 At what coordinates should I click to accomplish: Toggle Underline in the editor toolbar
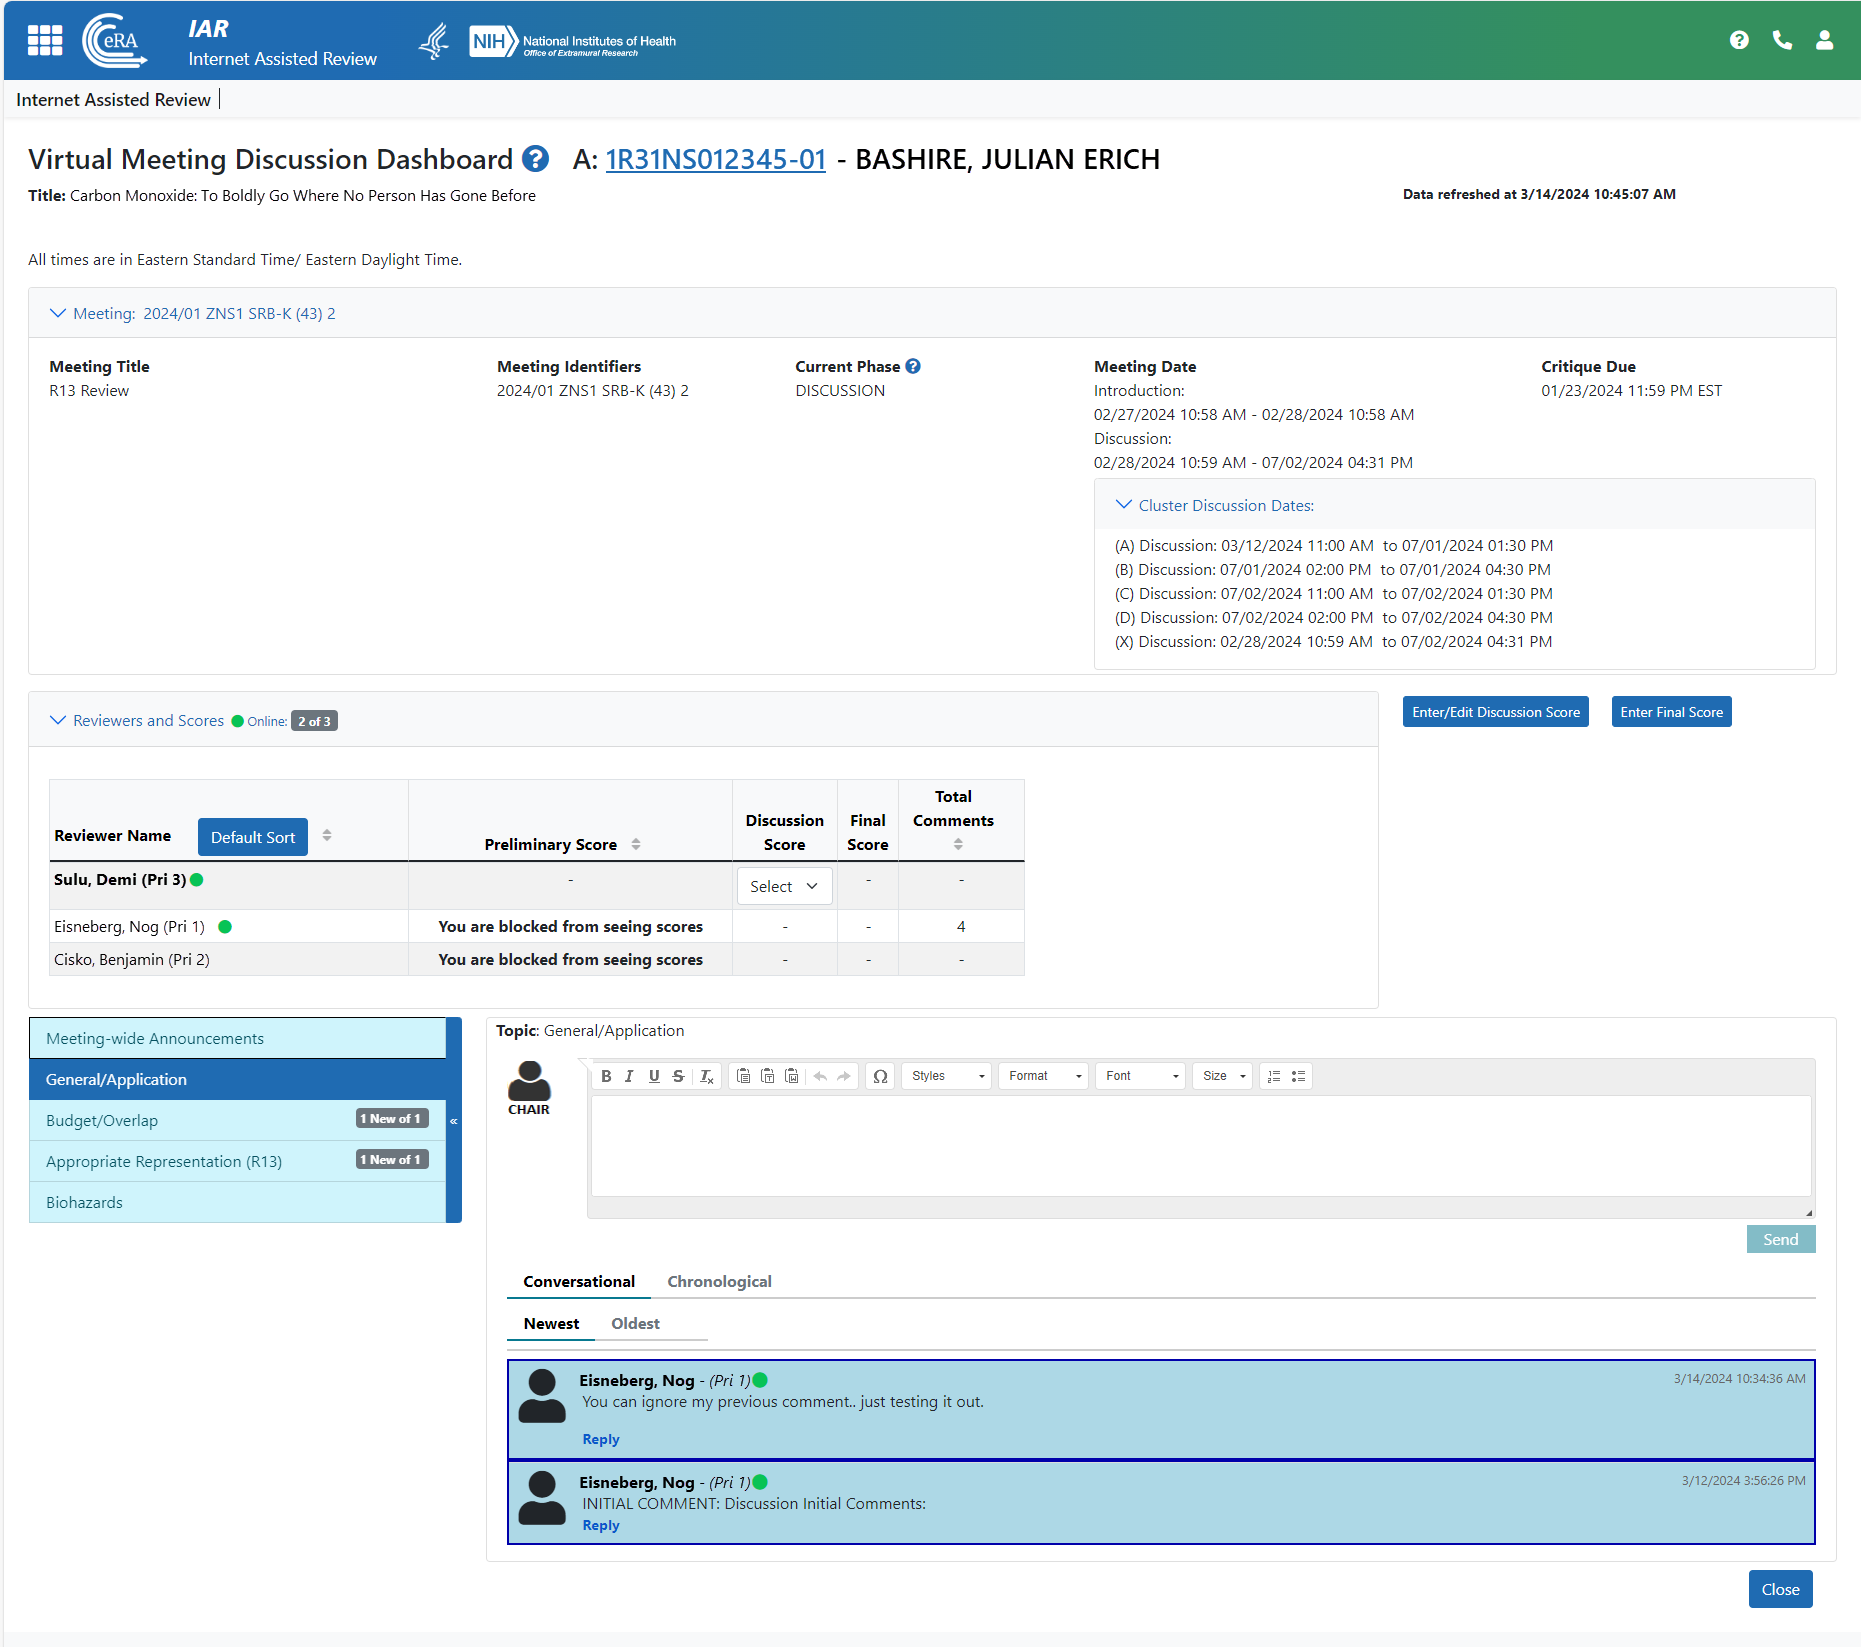[x=654, y=1076]
